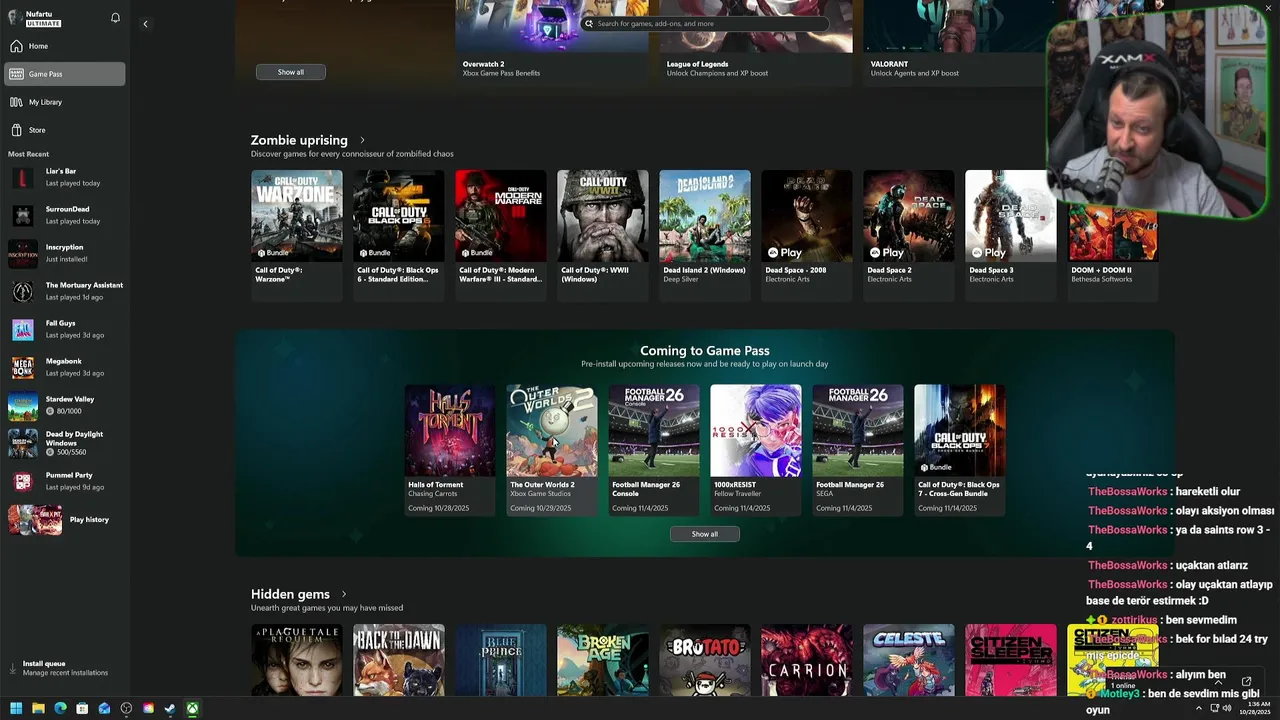Open League of Legends benefits tile
This screenshot has height=720, width=1280.
(756, 42)
